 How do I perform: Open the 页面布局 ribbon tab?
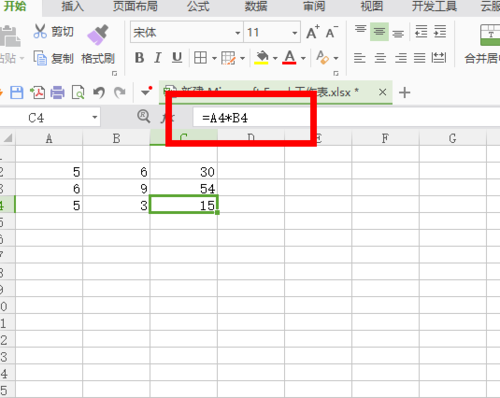(135, 7)
